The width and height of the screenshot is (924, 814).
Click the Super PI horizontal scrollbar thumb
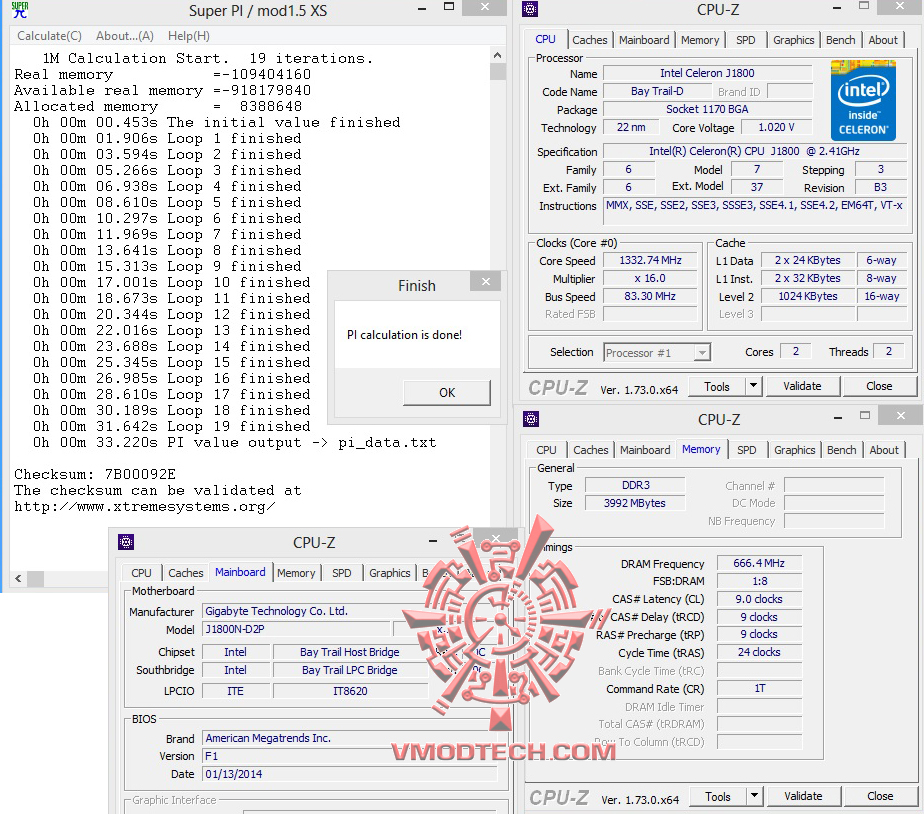pos(35,579)
